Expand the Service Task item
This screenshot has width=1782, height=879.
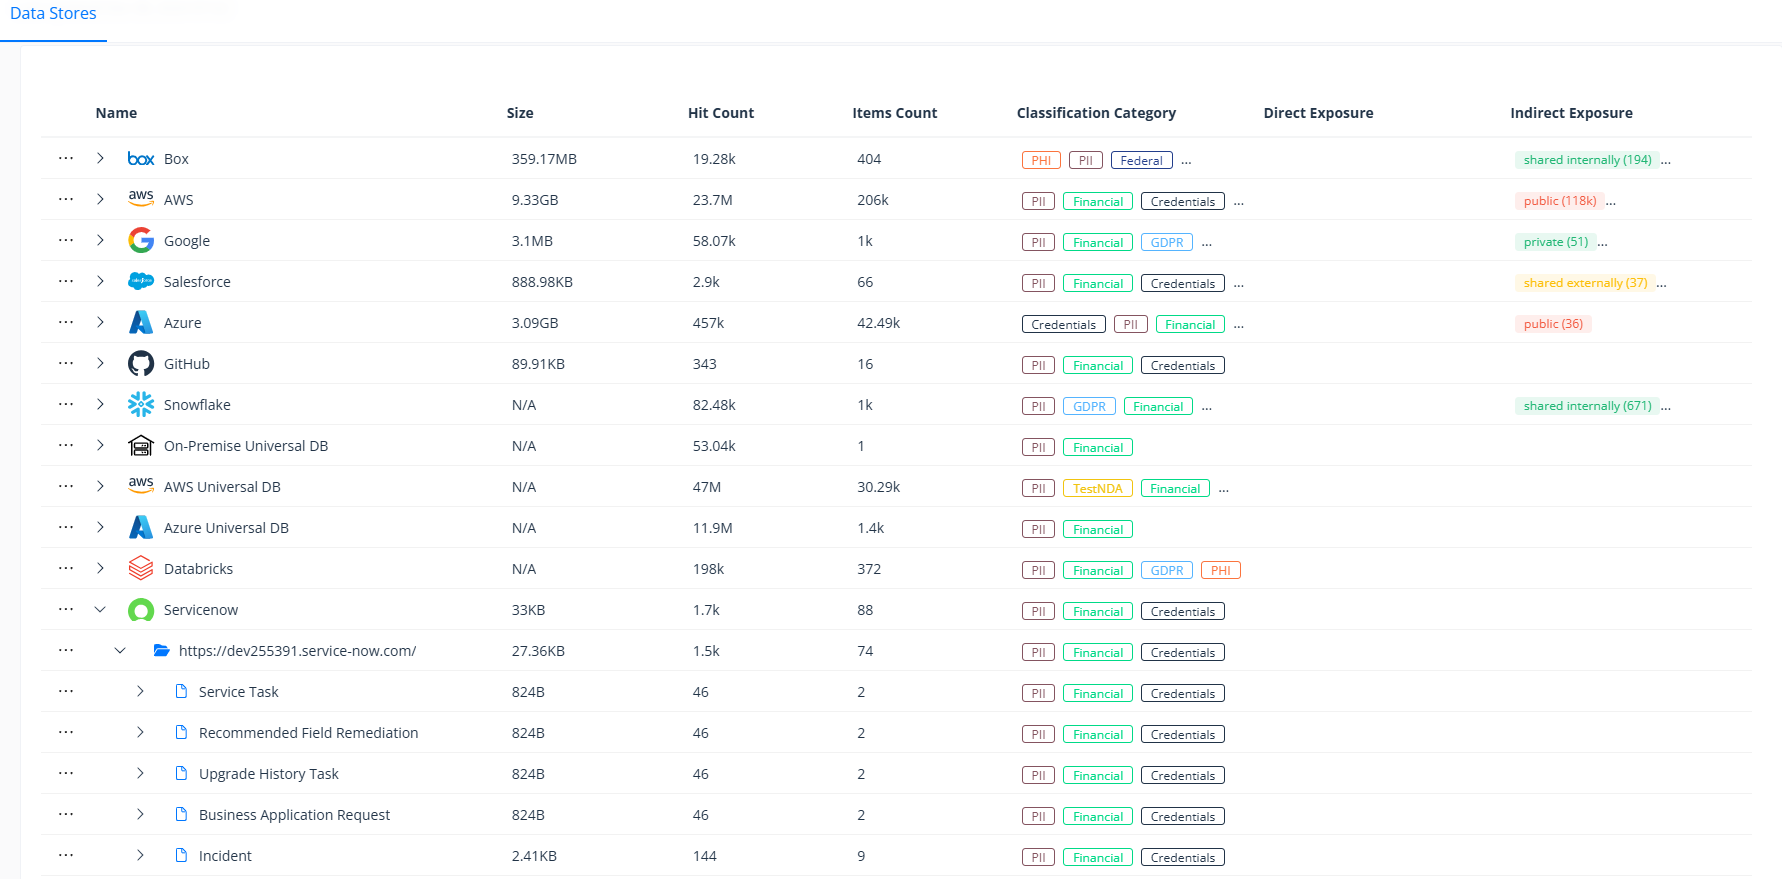tap(140, 691)
